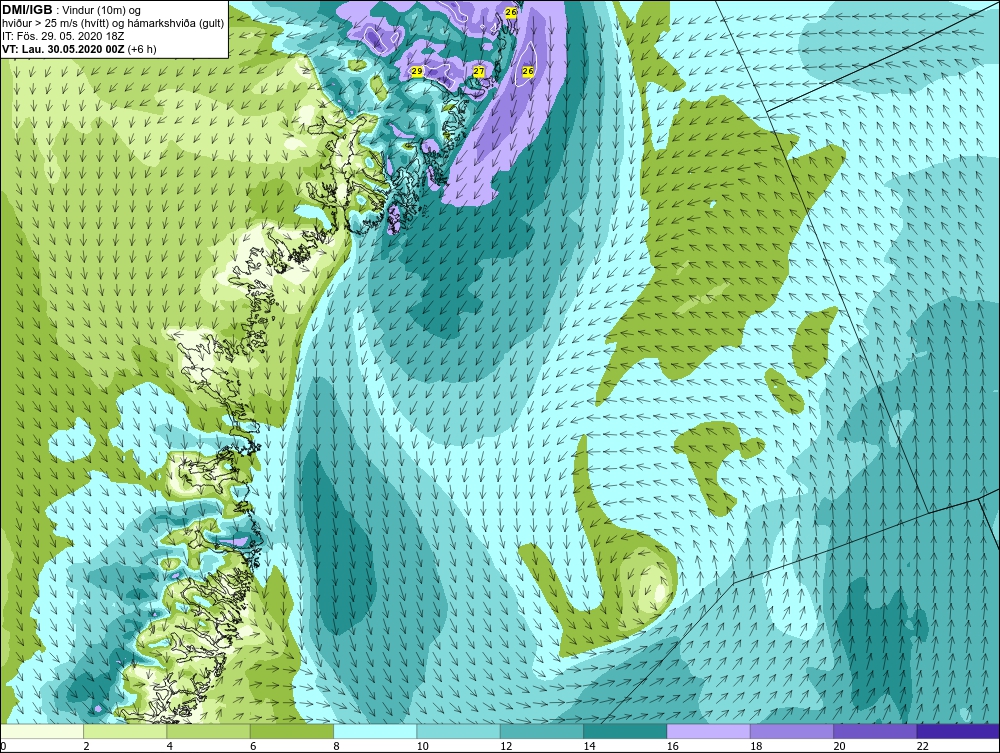Click the 6–8 m/s olive green legend swatch

292,731
